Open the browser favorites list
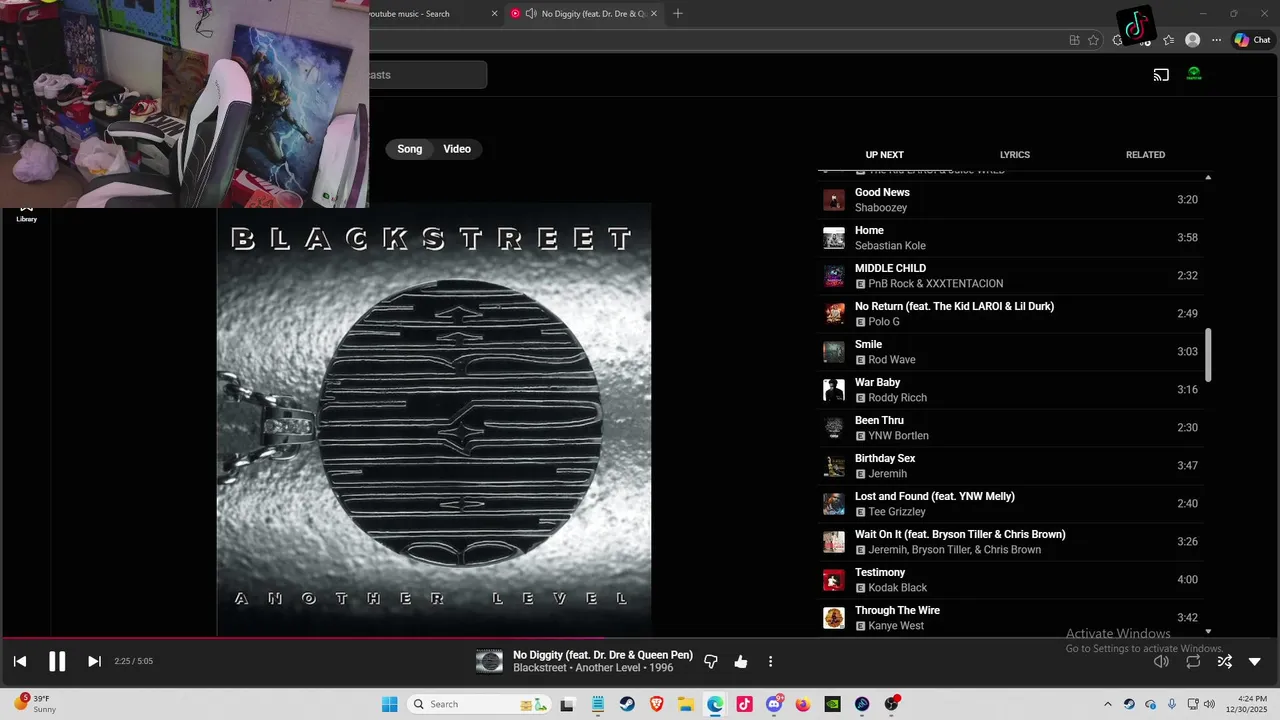Screen dimensions: 1280x720 pyautogui.click(x=1168, y=40)
